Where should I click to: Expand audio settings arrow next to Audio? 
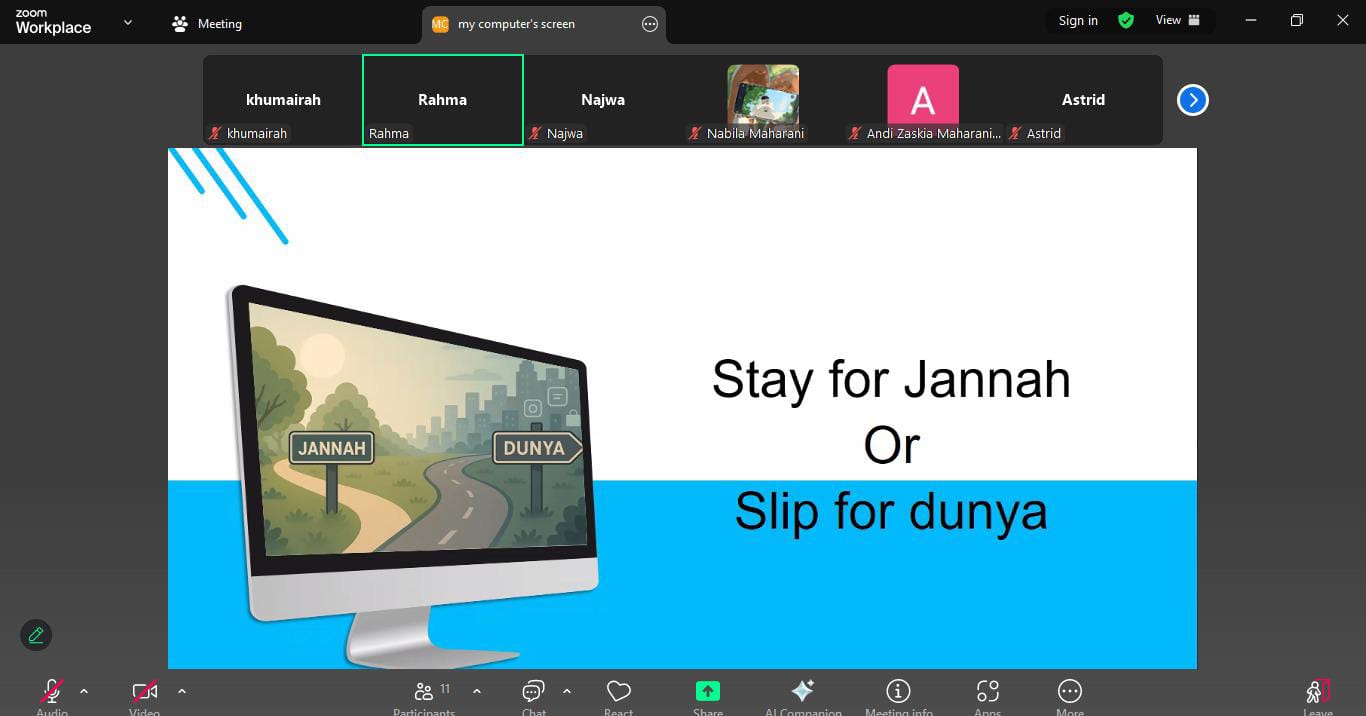pyautogui.click(x=84, y=691)
